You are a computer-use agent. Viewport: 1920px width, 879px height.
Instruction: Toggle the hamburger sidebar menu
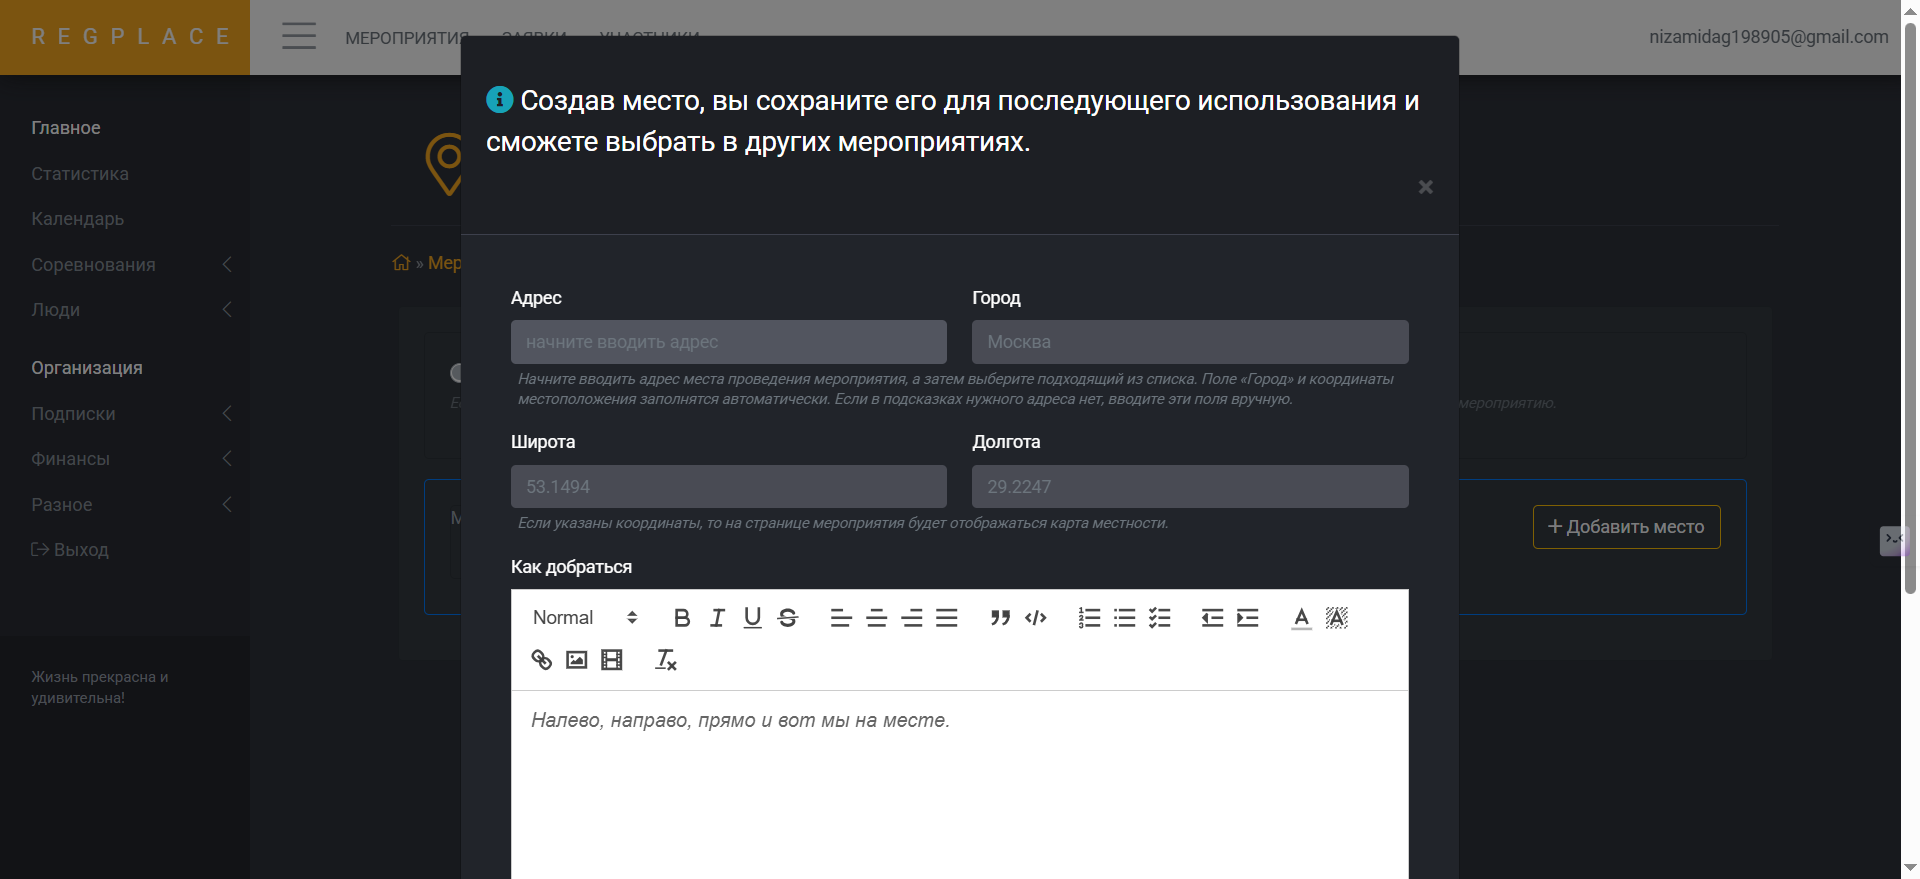point(299,36)
